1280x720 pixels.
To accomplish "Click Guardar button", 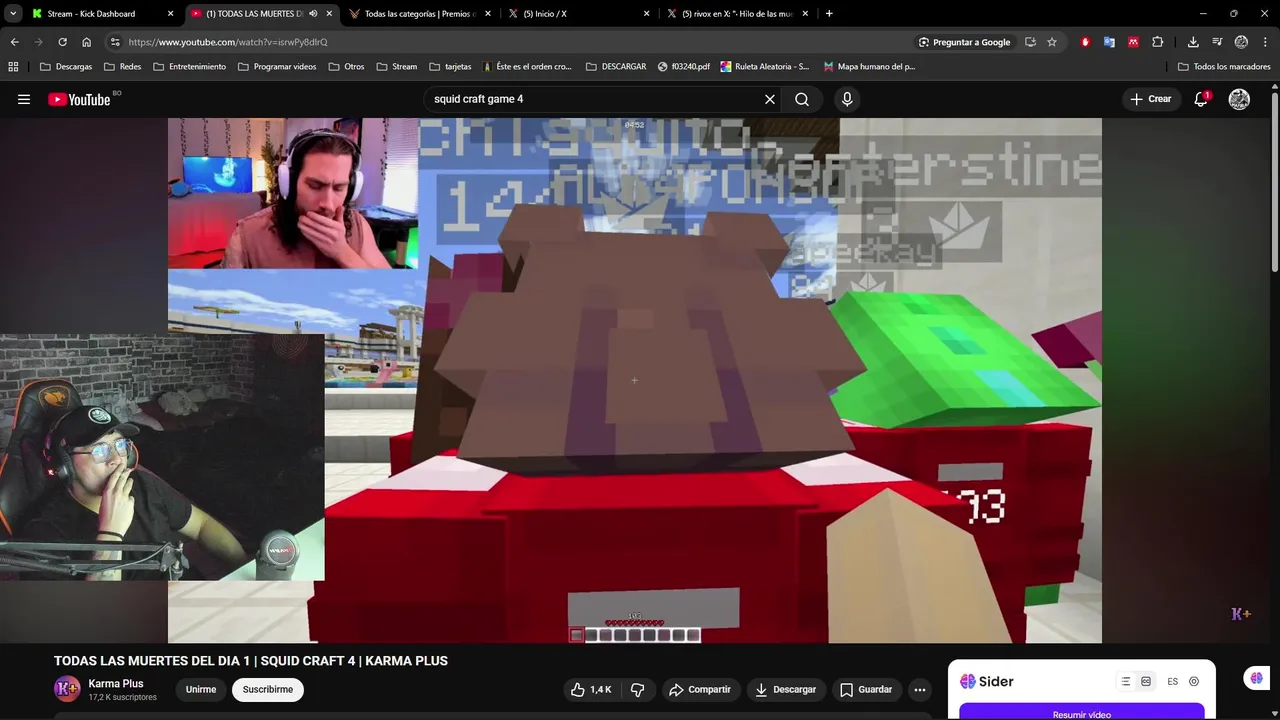I will point(866,689).
